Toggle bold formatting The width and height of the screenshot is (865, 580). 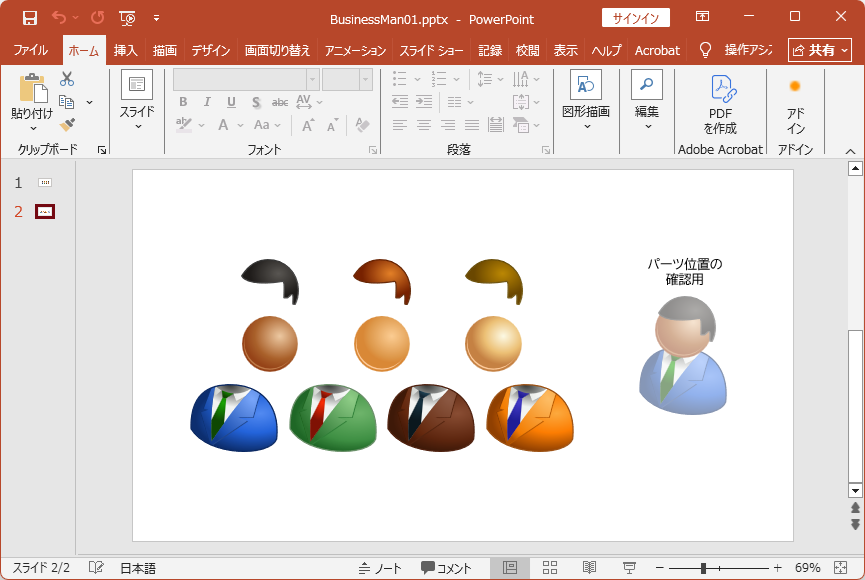click(x=184, y=101)
